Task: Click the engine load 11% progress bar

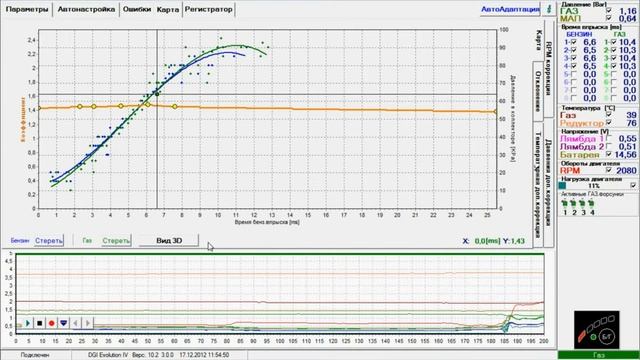Action: [x=593, y=186]
